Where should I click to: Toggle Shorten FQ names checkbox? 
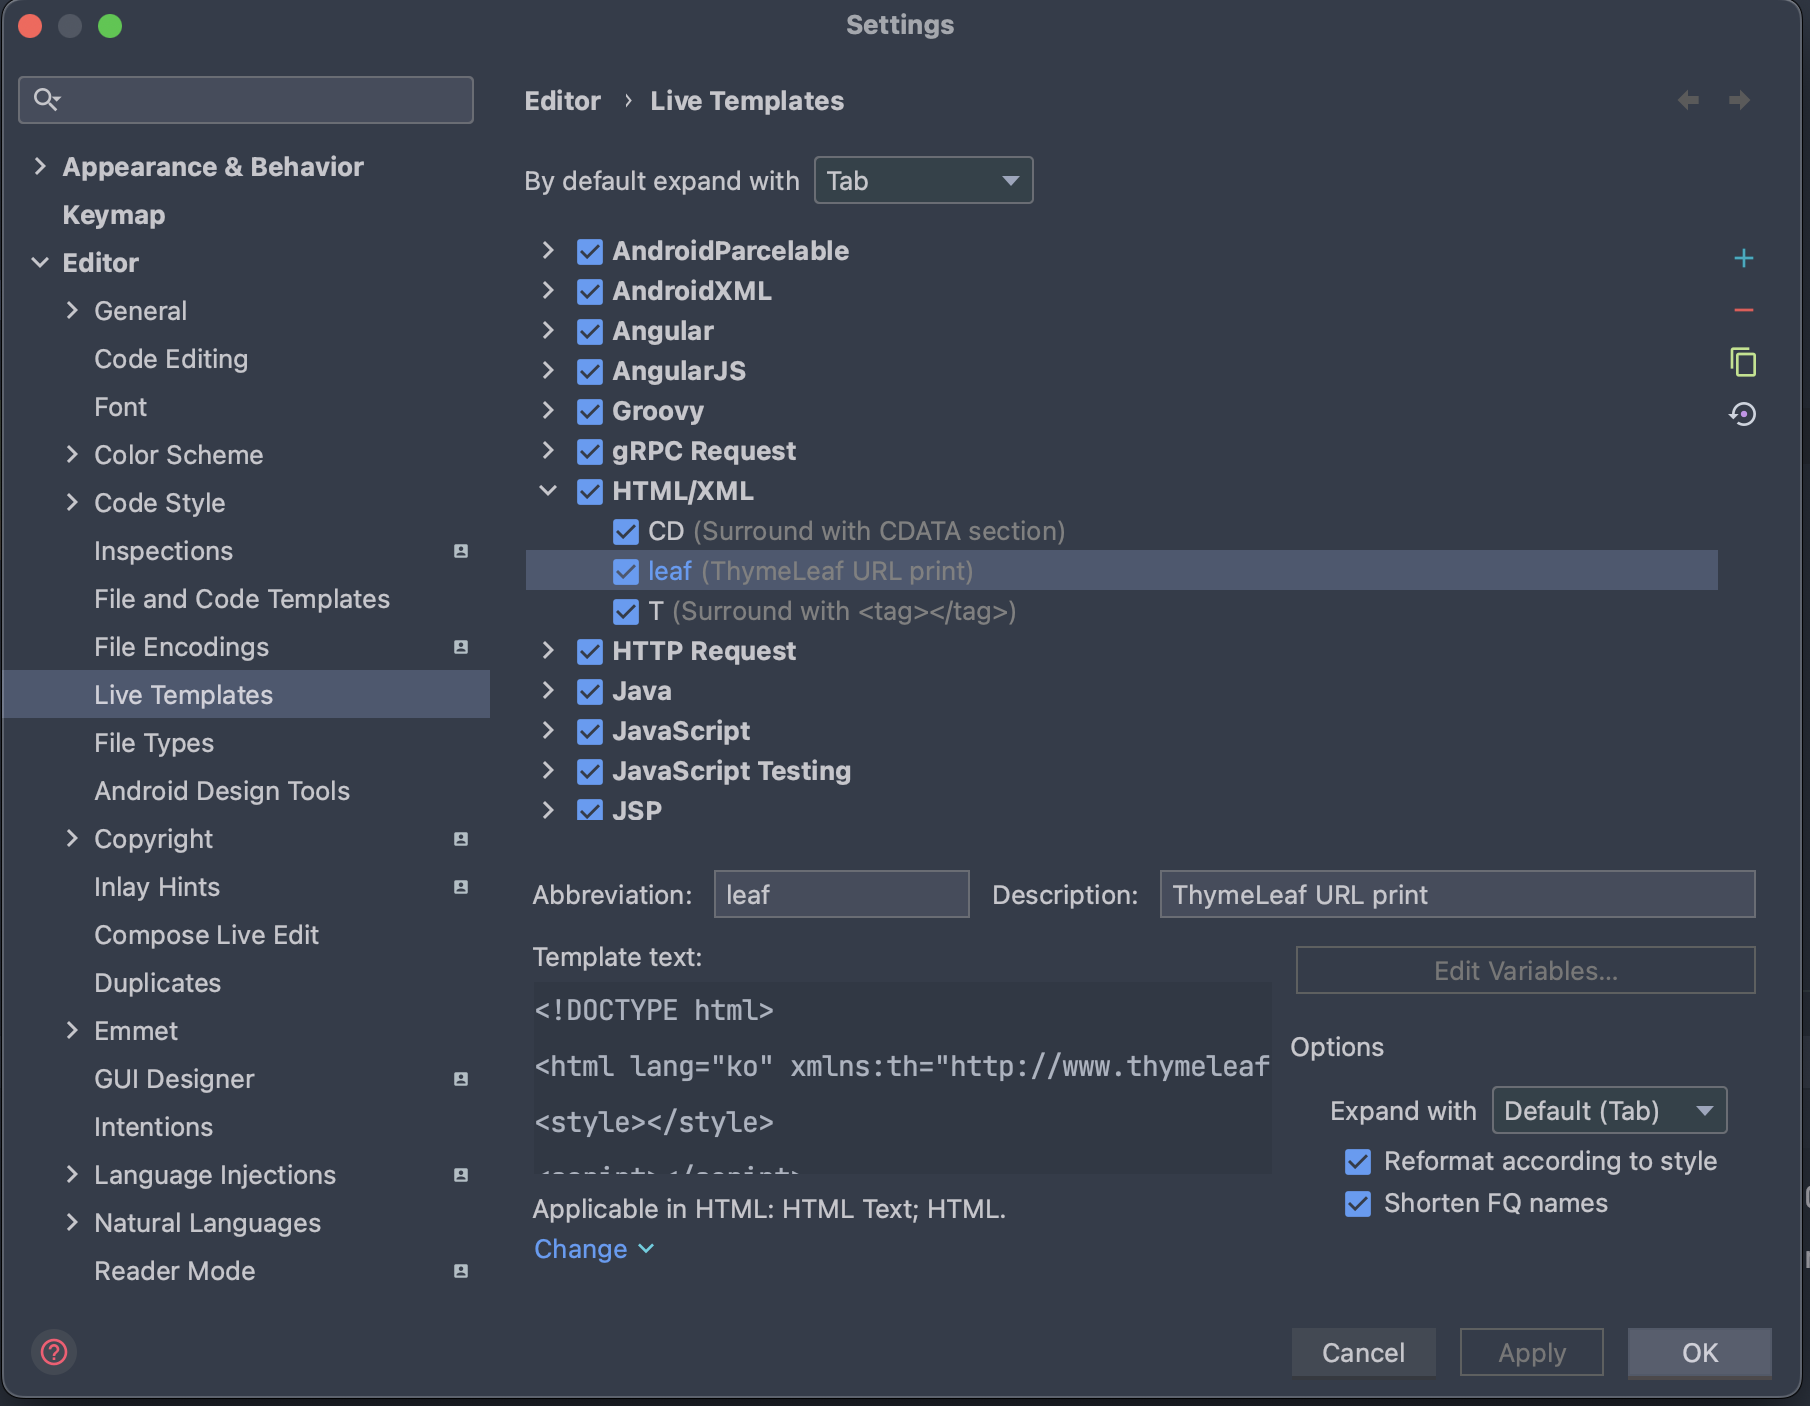[x=1358, y=1203]
